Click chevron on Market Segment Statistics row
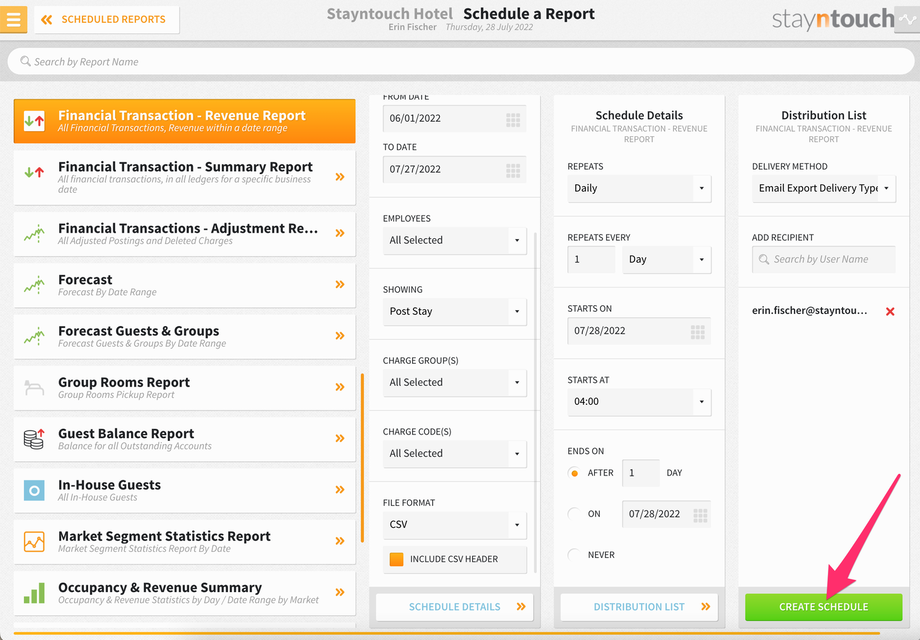This screenshot has height=640, width=920. tap(340, 541)
